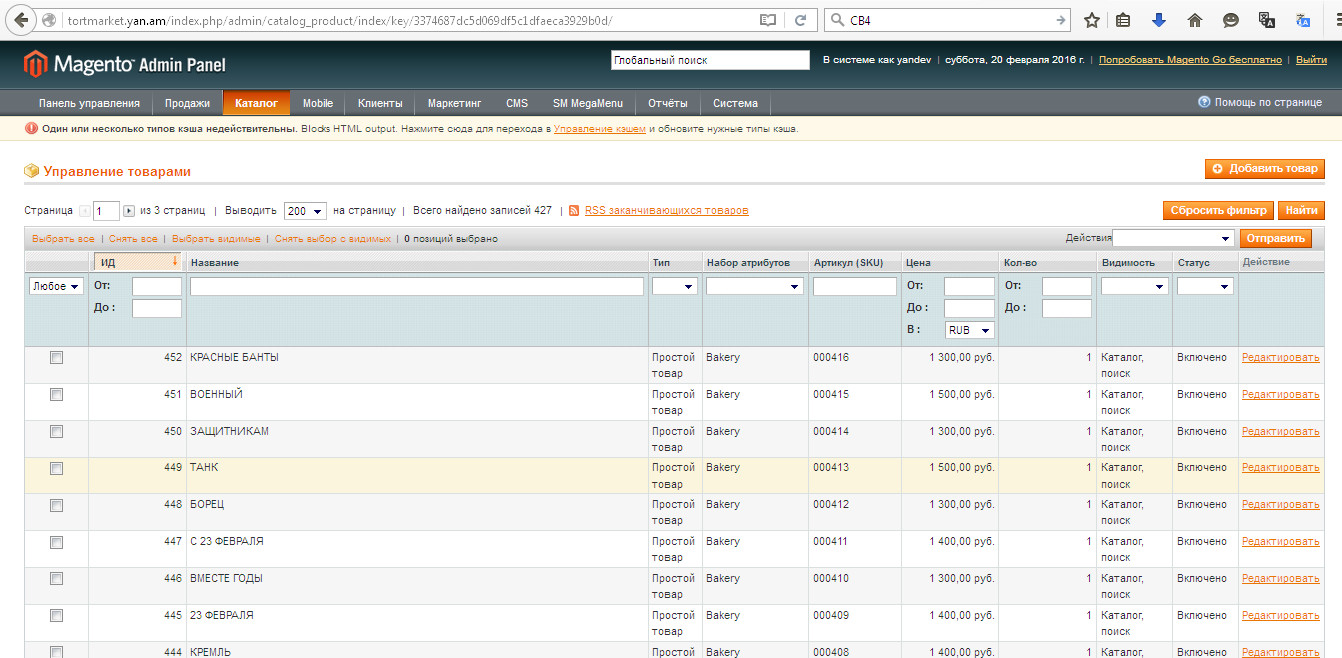Open the Набор атрибутов filter dropdown

coord(754,286)
